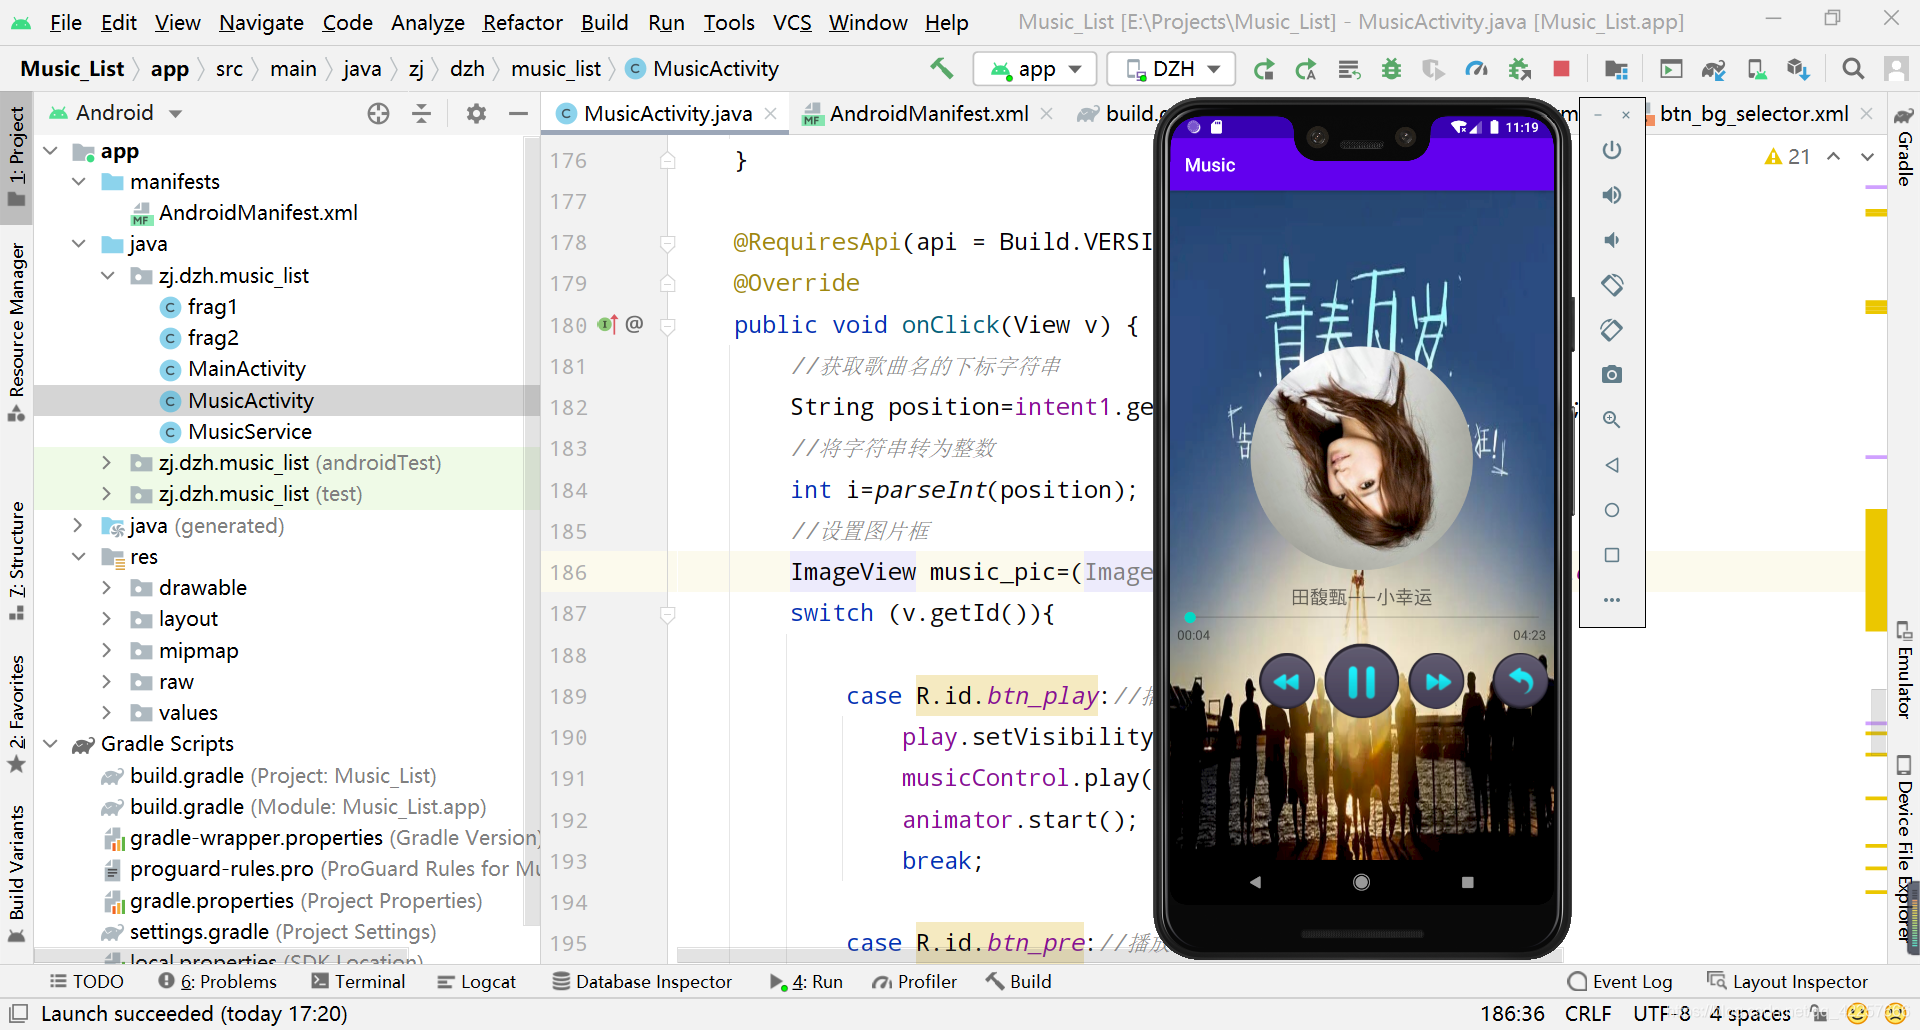Skip to next song in emulator
This screenshot has height=1030, width=1920.
1437,682
